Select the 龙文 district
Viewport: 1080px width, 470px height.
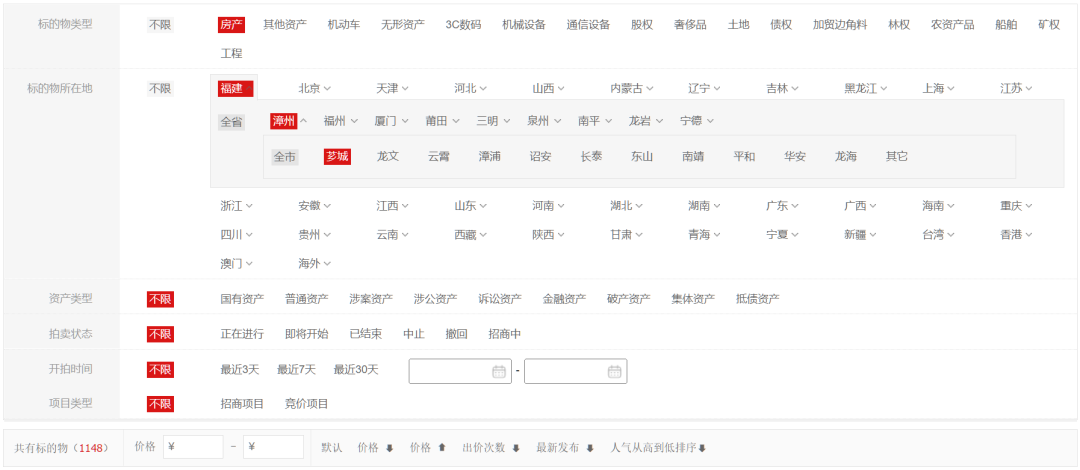coord(388,156)
